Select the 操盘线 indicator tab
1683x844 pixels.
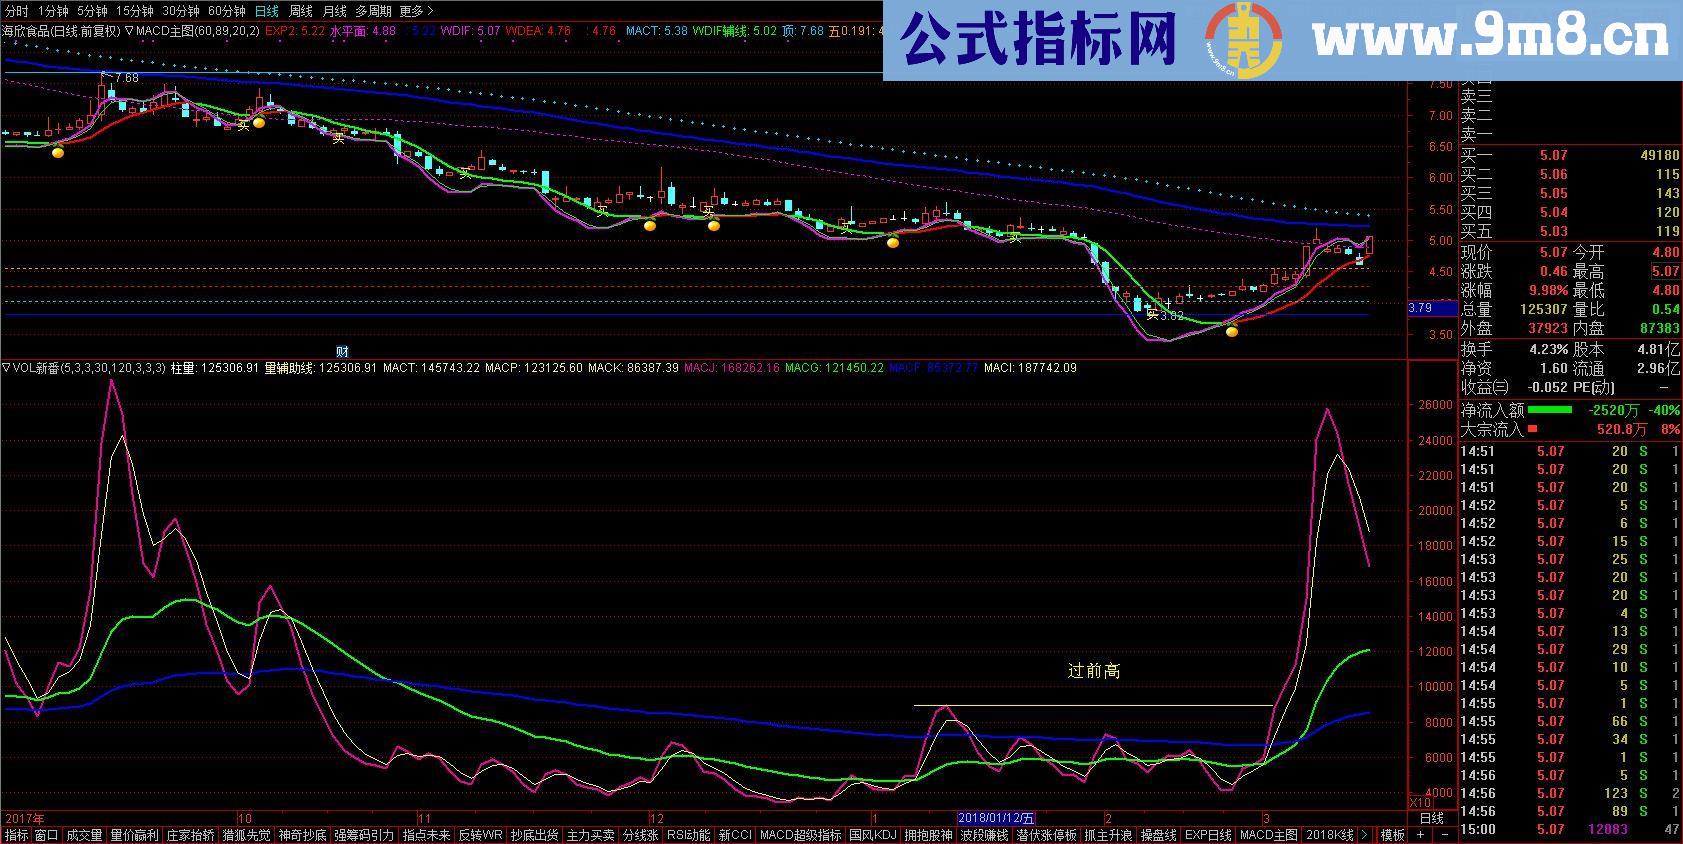point(1158,835)
